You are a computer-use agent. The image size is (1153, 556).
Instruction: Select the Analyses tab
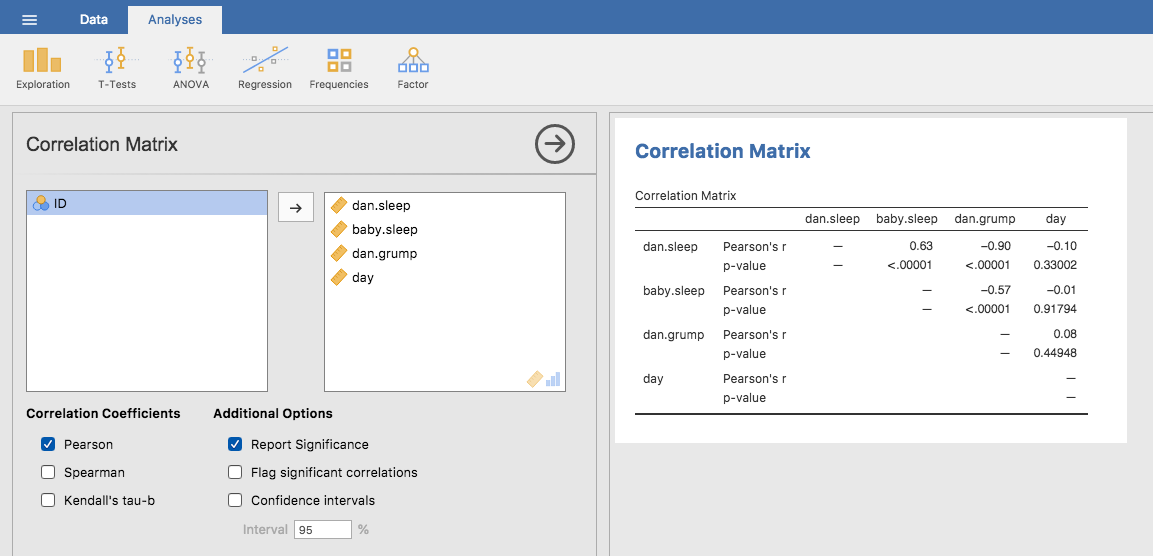175,20
